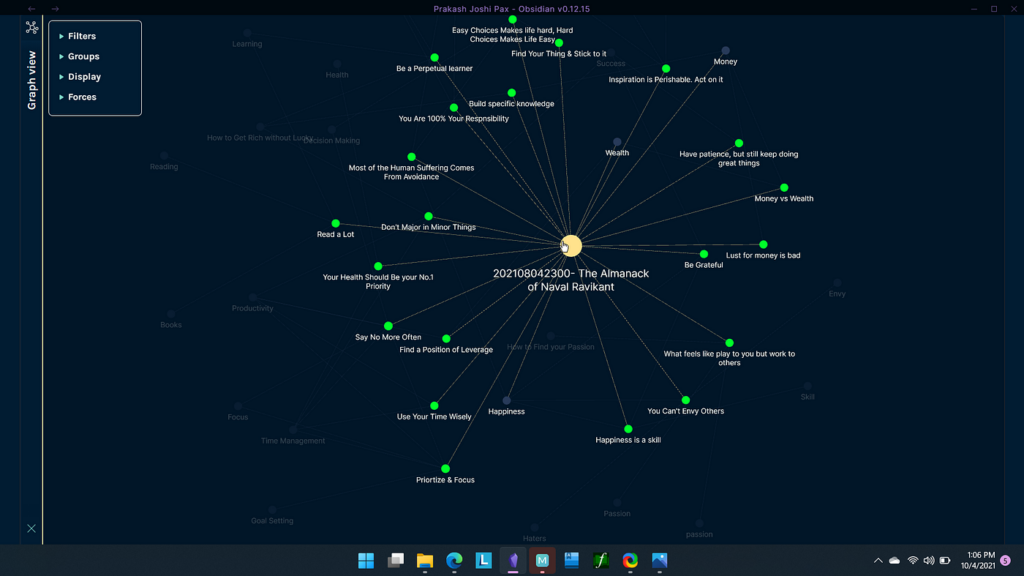Image resolution: width=1024 pixels, height=576 pixels.
Task: Launch Microsoft Edge from the taskbar
Action: (x=454, y=560)
